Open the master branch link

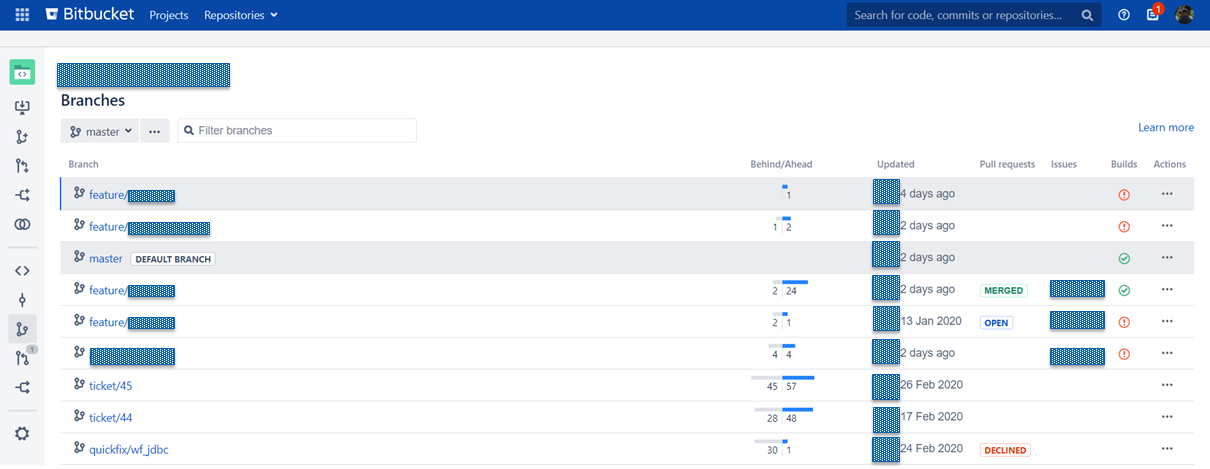105,258
